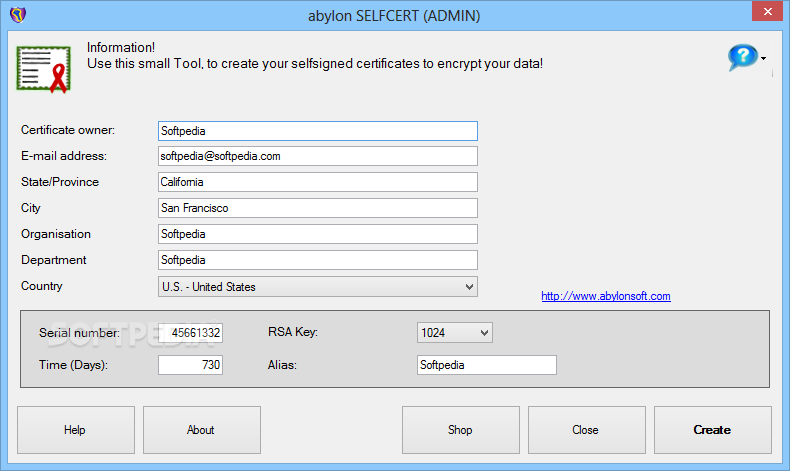
Task: Click the Close button at bottom
Action: (586, 430)
